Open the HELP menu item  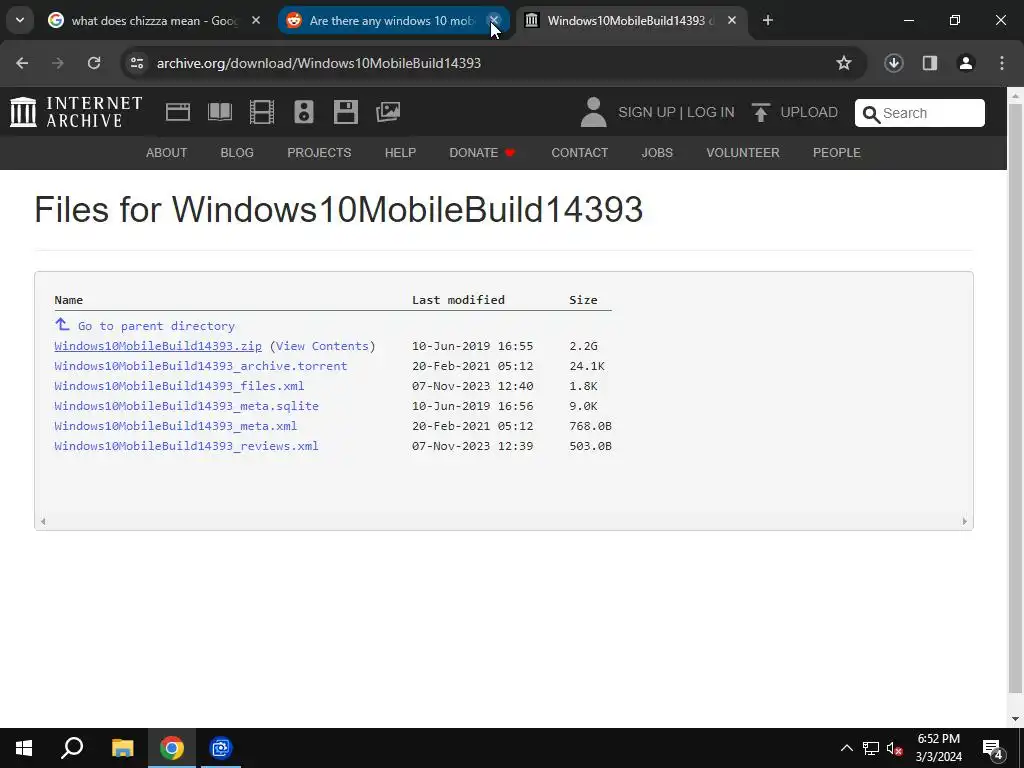tap(400, 153)
